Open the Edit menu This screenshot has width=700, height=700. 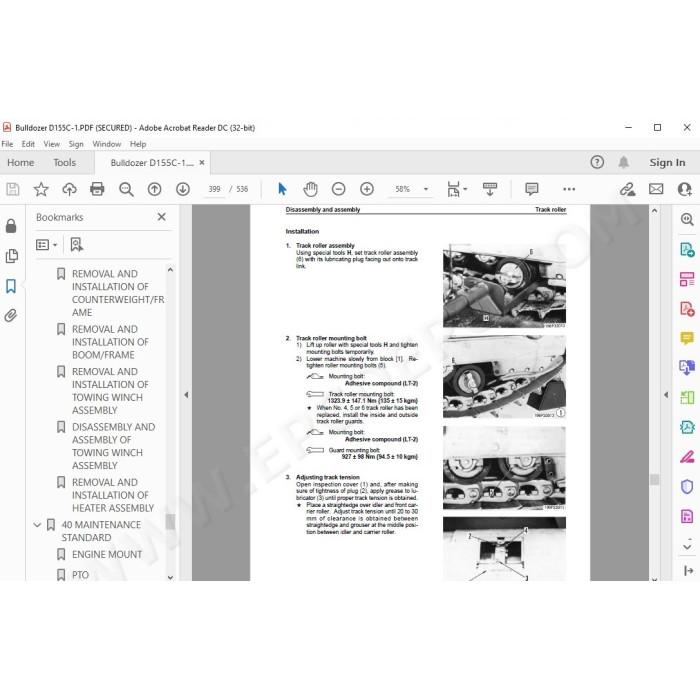pos(28,144)
